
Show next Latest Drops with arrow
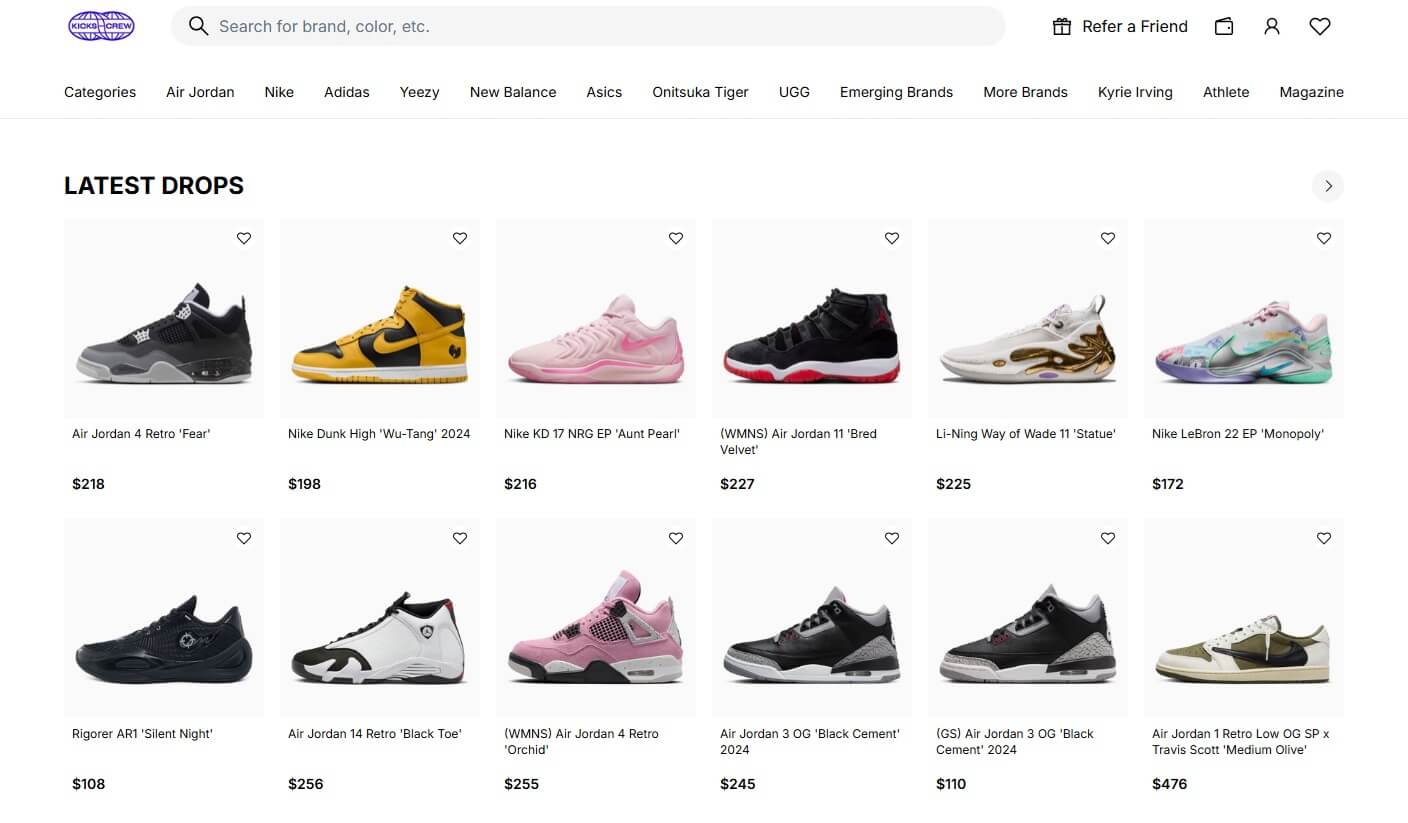[1328, 186]
